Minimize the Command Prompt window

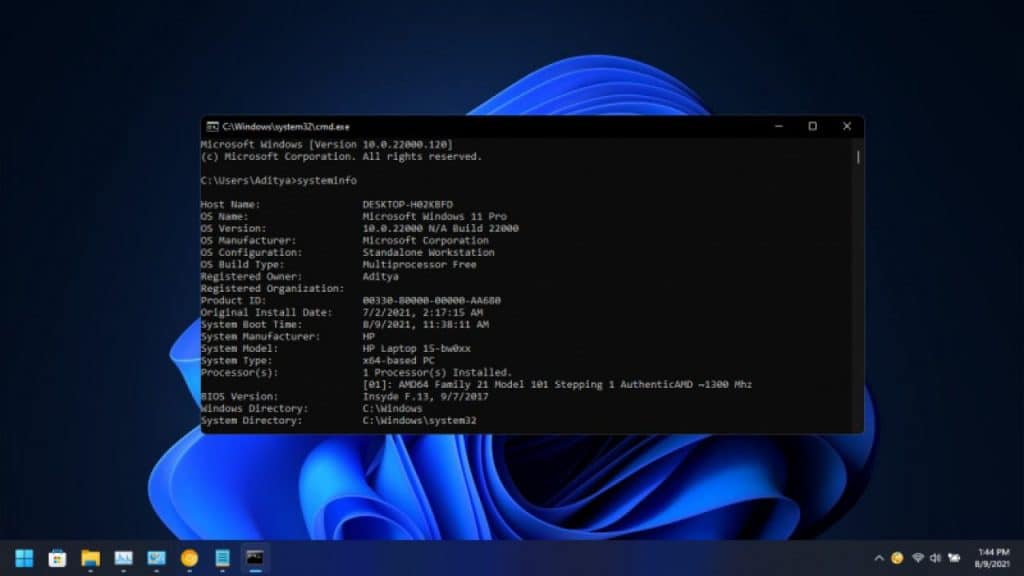pos(778,126)
